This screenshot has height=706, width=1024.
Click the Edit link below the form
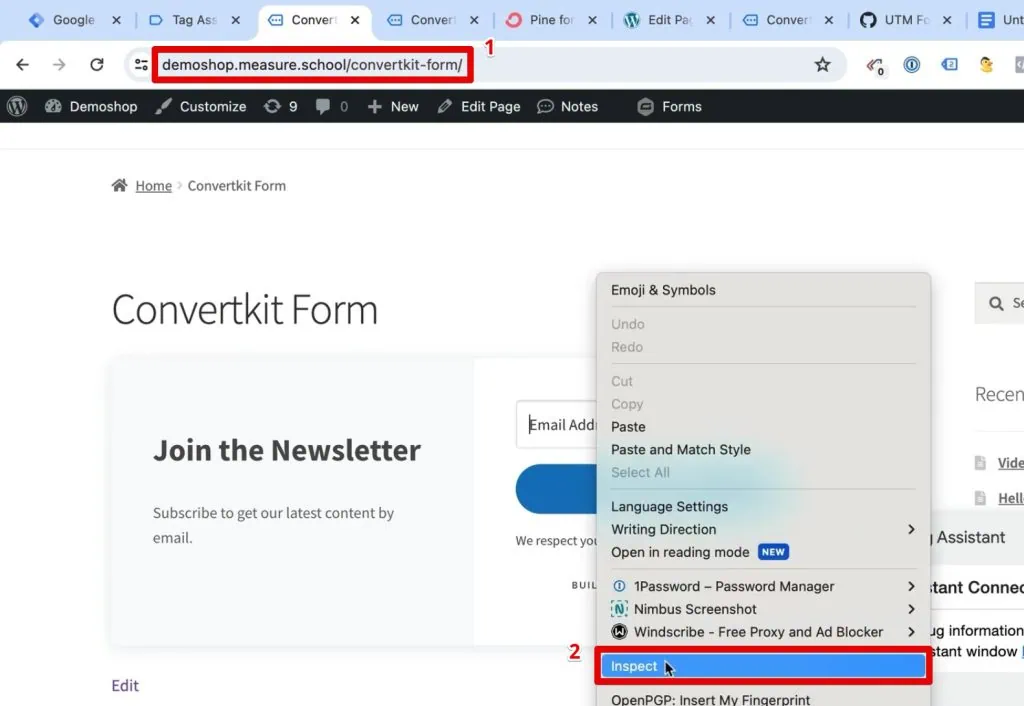coord(124,685)
